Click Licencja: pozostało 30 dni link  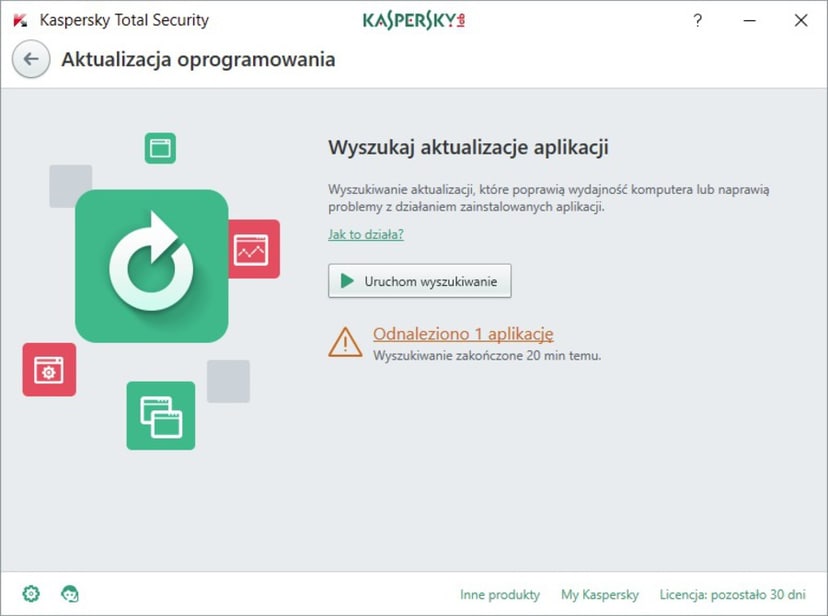point(732,594)
